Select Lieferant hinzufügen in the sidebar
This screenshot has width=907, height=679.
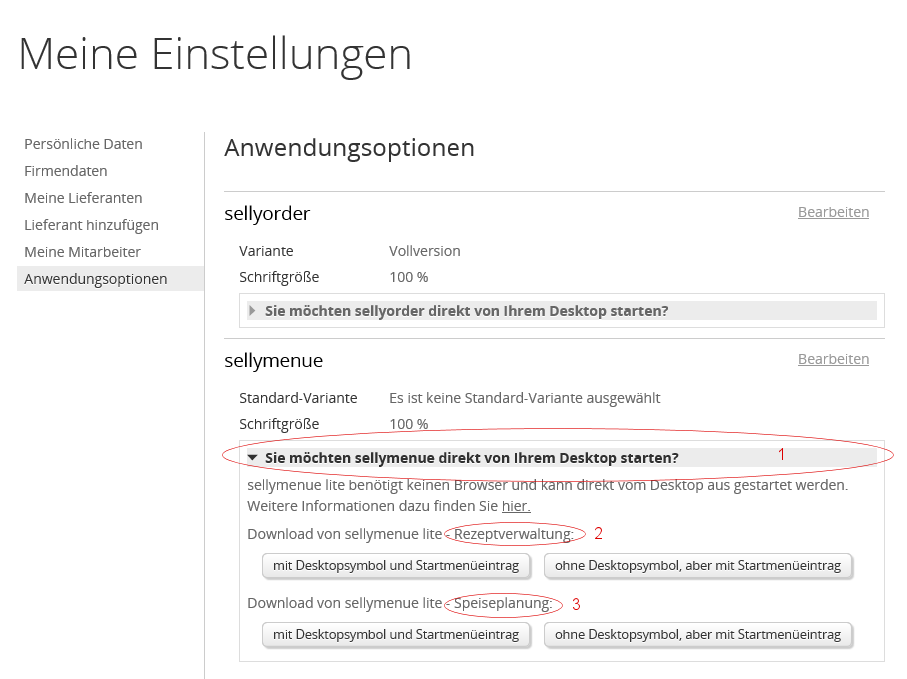91,225
